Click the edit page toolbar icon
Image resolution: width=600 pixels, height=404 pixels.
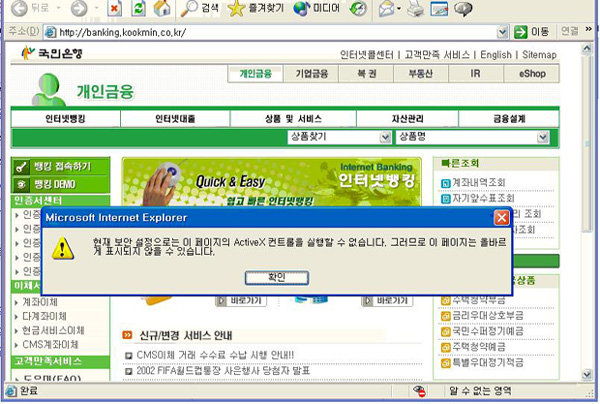439,8
